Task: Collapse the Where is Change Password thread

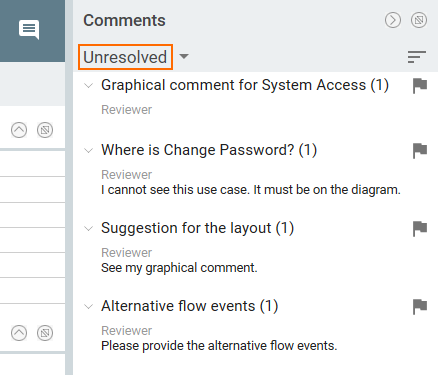Action: tap(88, 151)
